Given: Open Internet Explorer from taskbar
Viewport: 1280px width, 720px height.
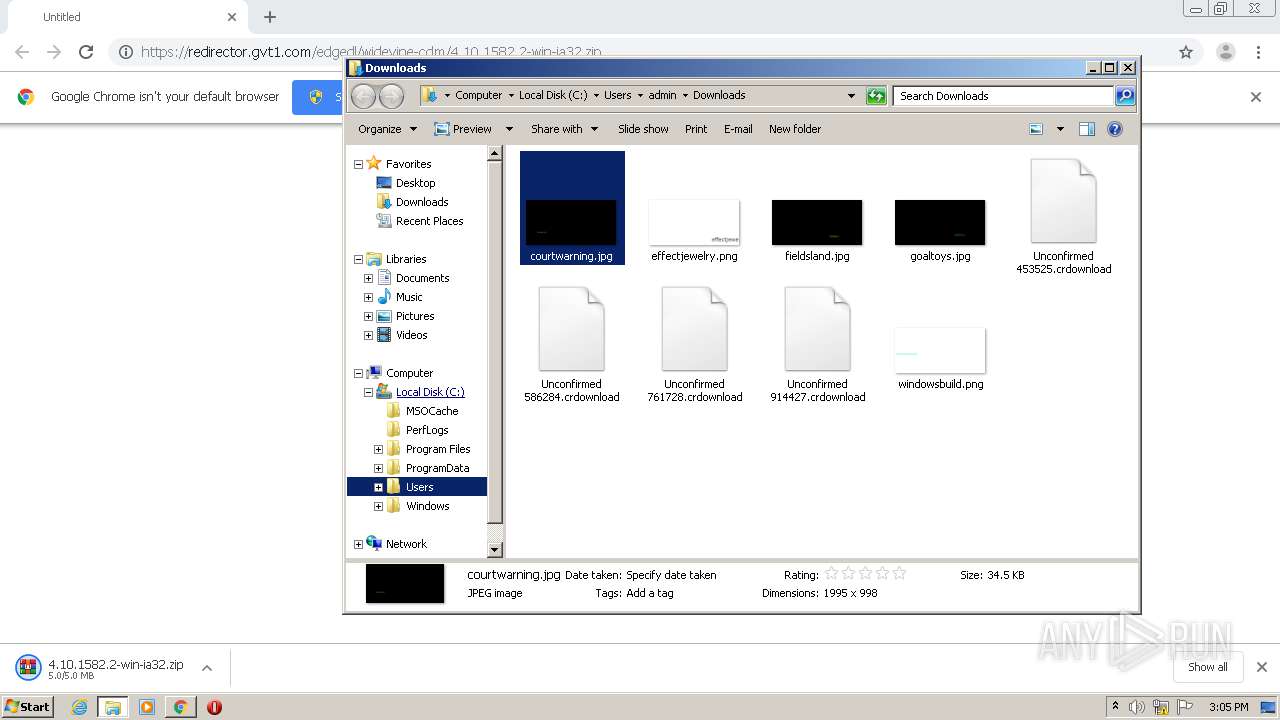Looking at the screenshot, I should [79, 707].
